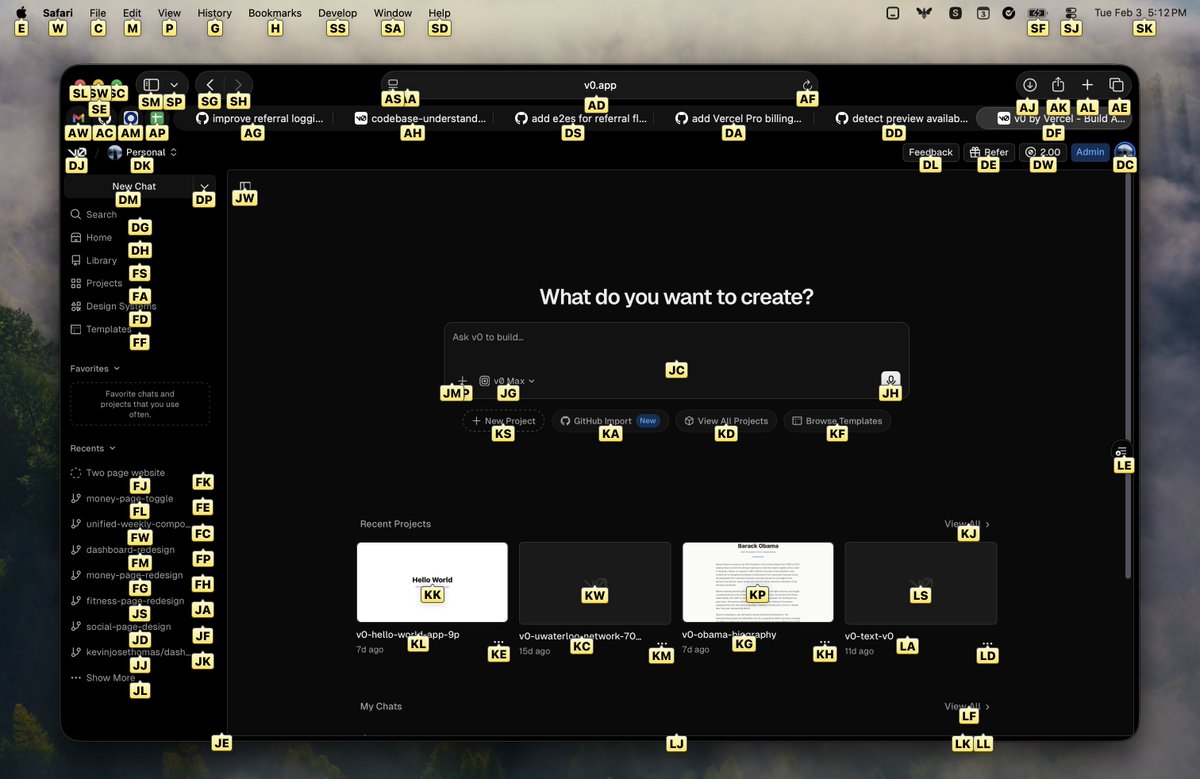
Task: Click the 2.00 credits balance
Action: click(x=1043, y=152)
